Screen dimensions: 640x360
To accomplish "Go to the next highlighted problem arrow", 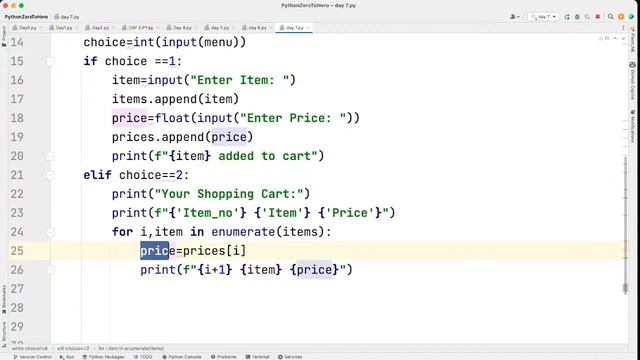I will 623,38.
